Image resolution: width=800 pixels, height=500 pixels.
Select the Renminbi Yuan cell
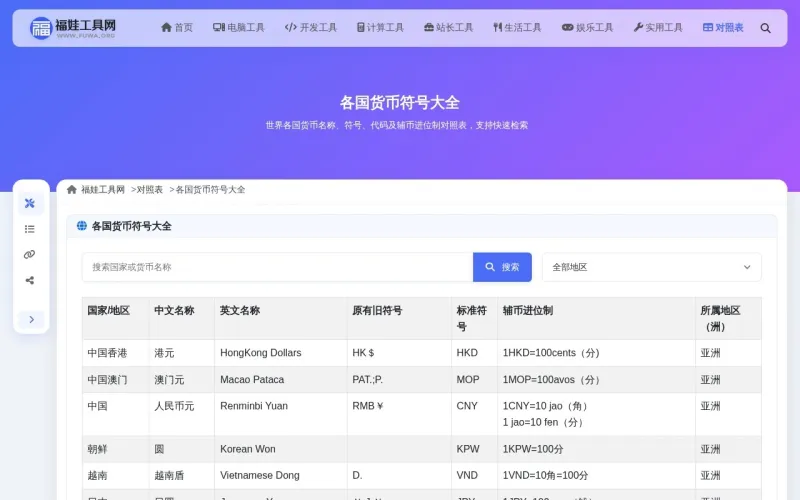point(281,414)
